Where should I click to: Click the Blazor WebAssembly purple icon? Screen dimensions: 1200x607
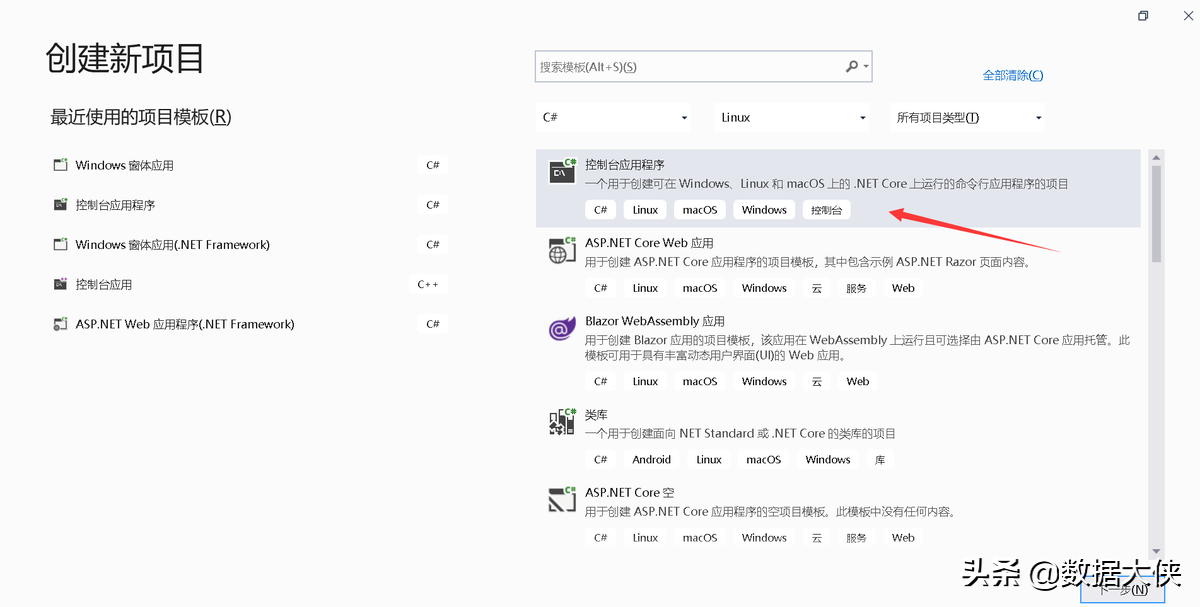click(x=563, y=328)
